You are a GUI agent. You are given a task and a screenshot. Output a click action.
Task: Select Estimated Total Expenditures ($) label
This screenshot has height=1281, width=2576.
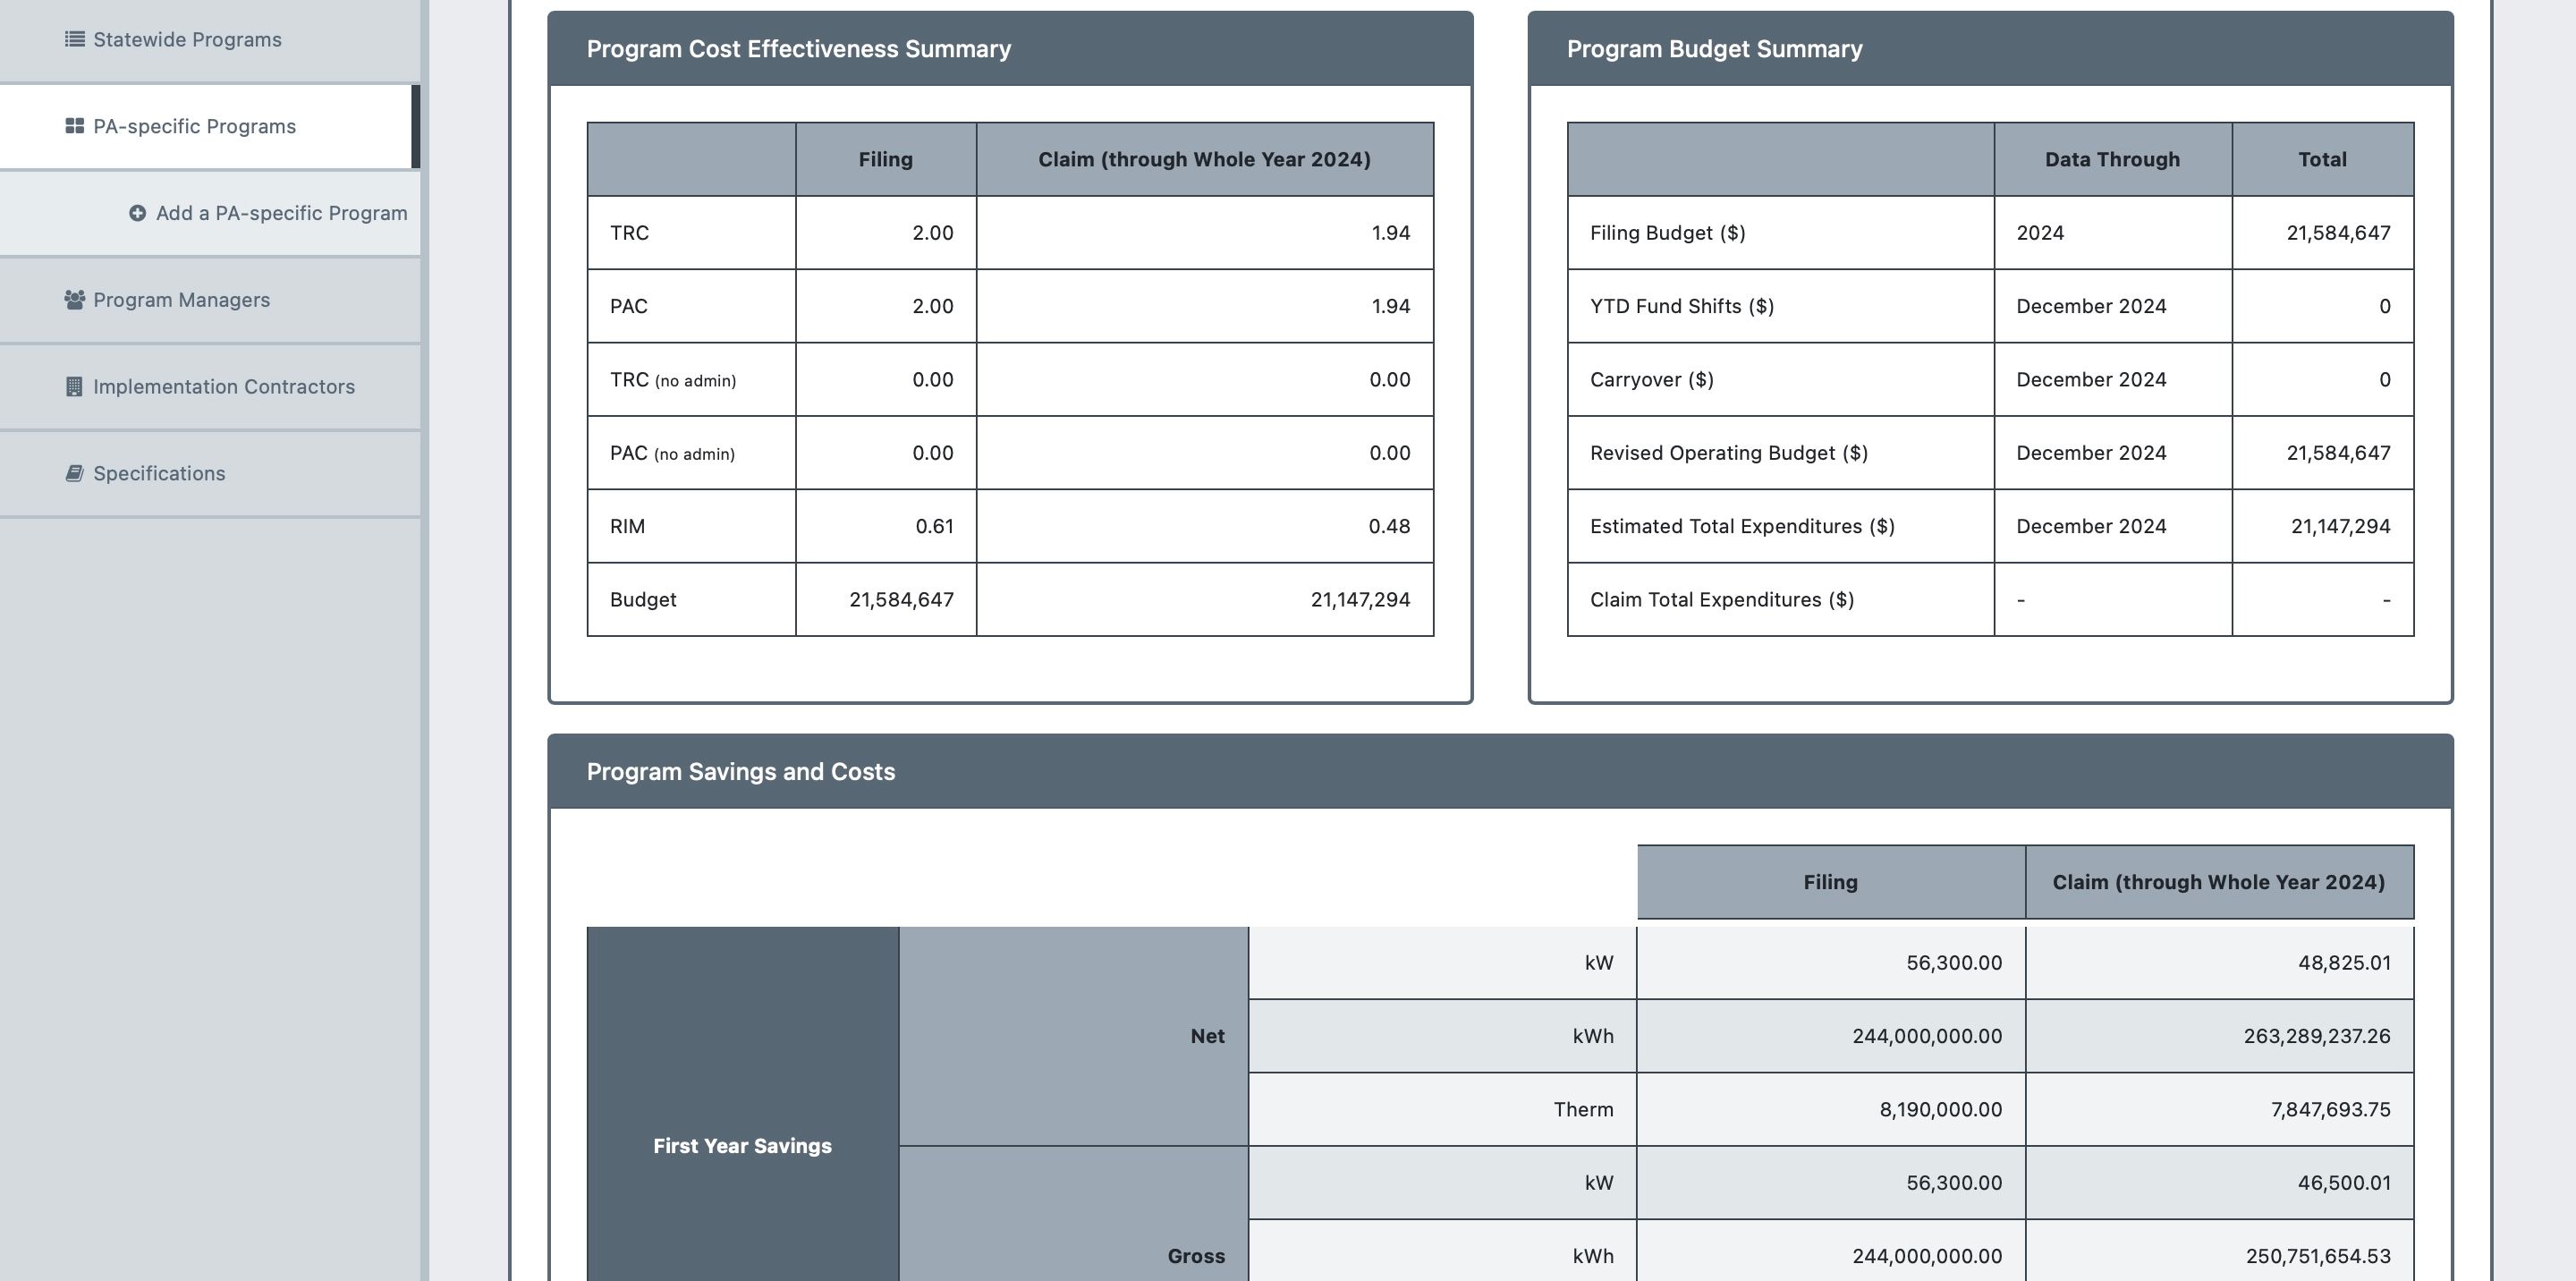pyautogui.click(x=1742, y=526)
